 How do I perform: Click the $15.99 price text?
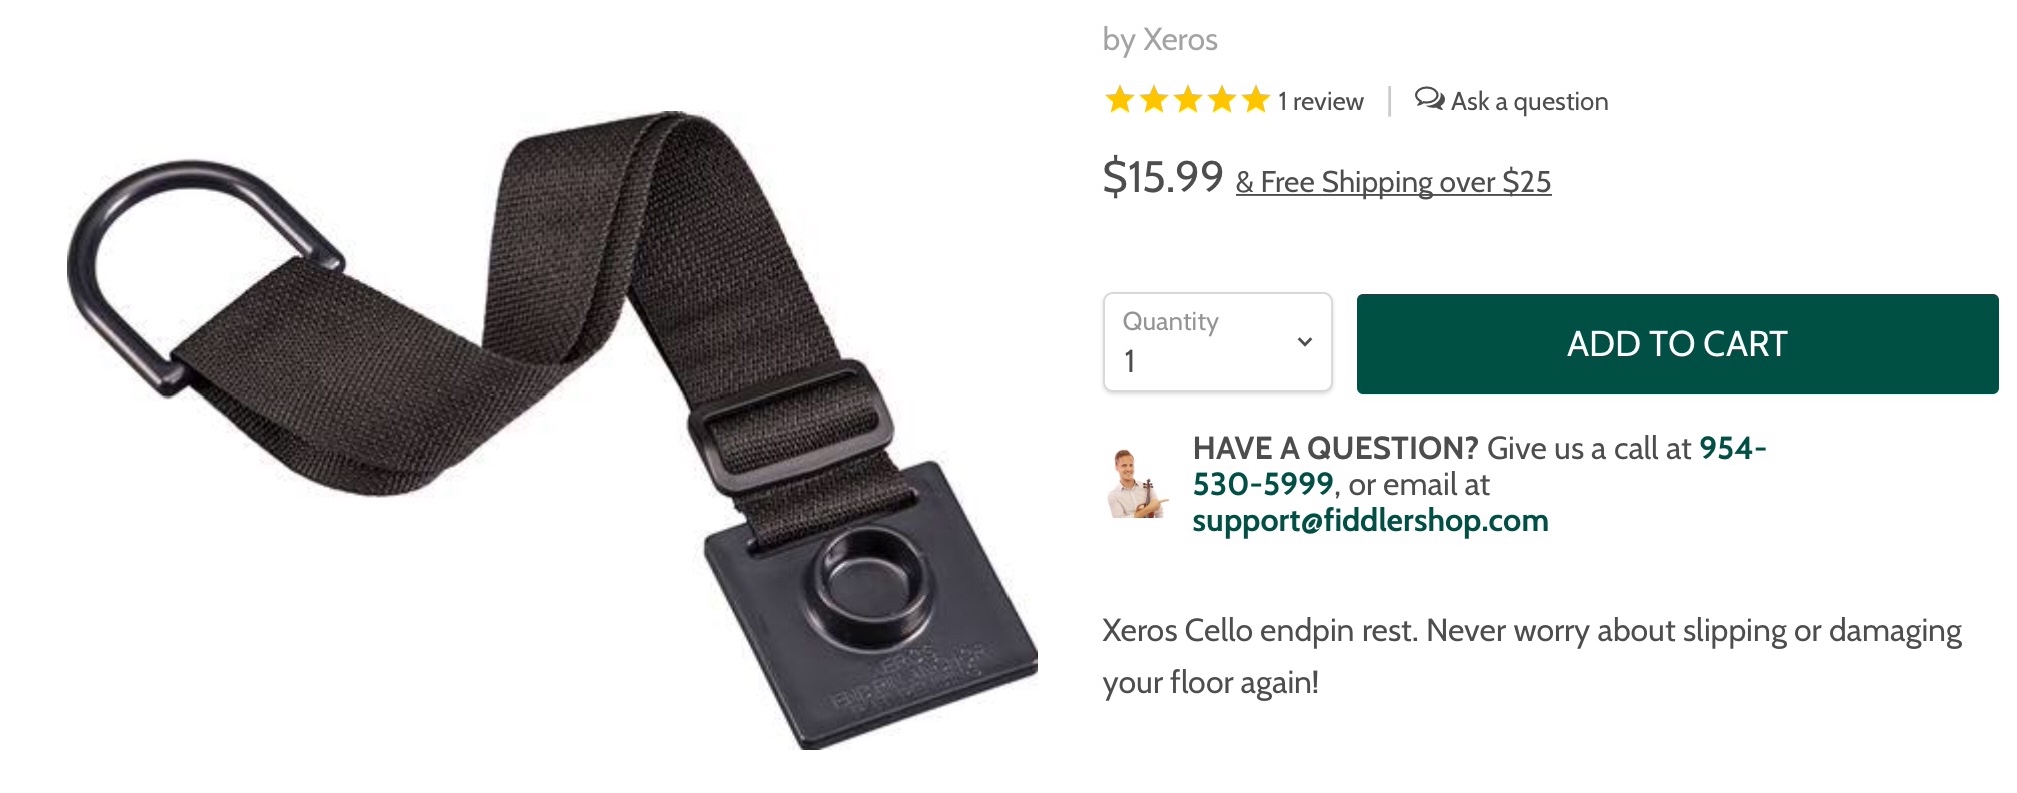pyautogui.click(x=1162, y=177)
